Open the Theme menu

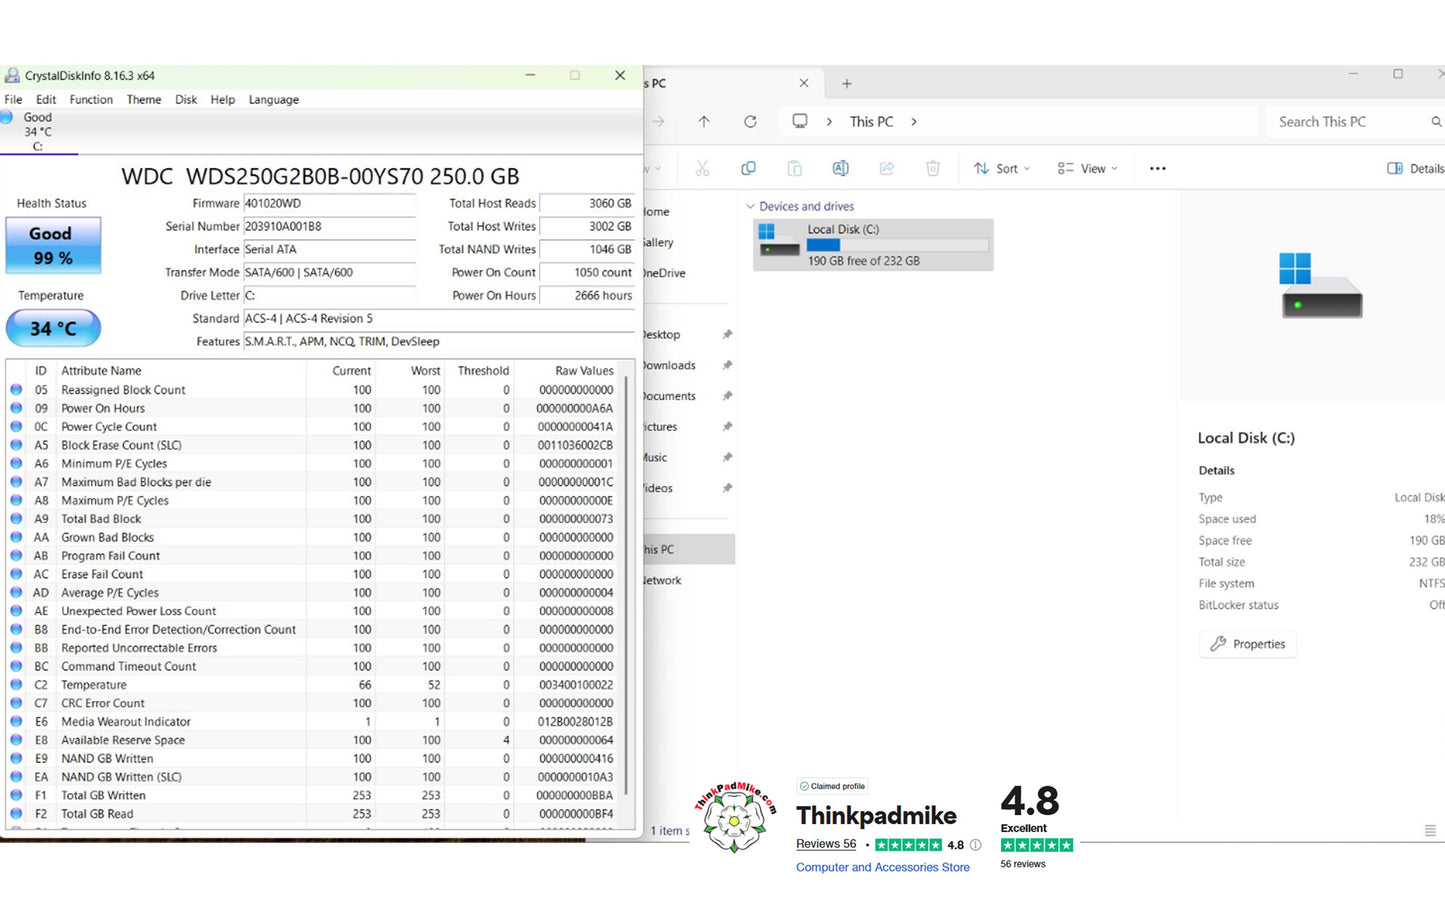144,100
